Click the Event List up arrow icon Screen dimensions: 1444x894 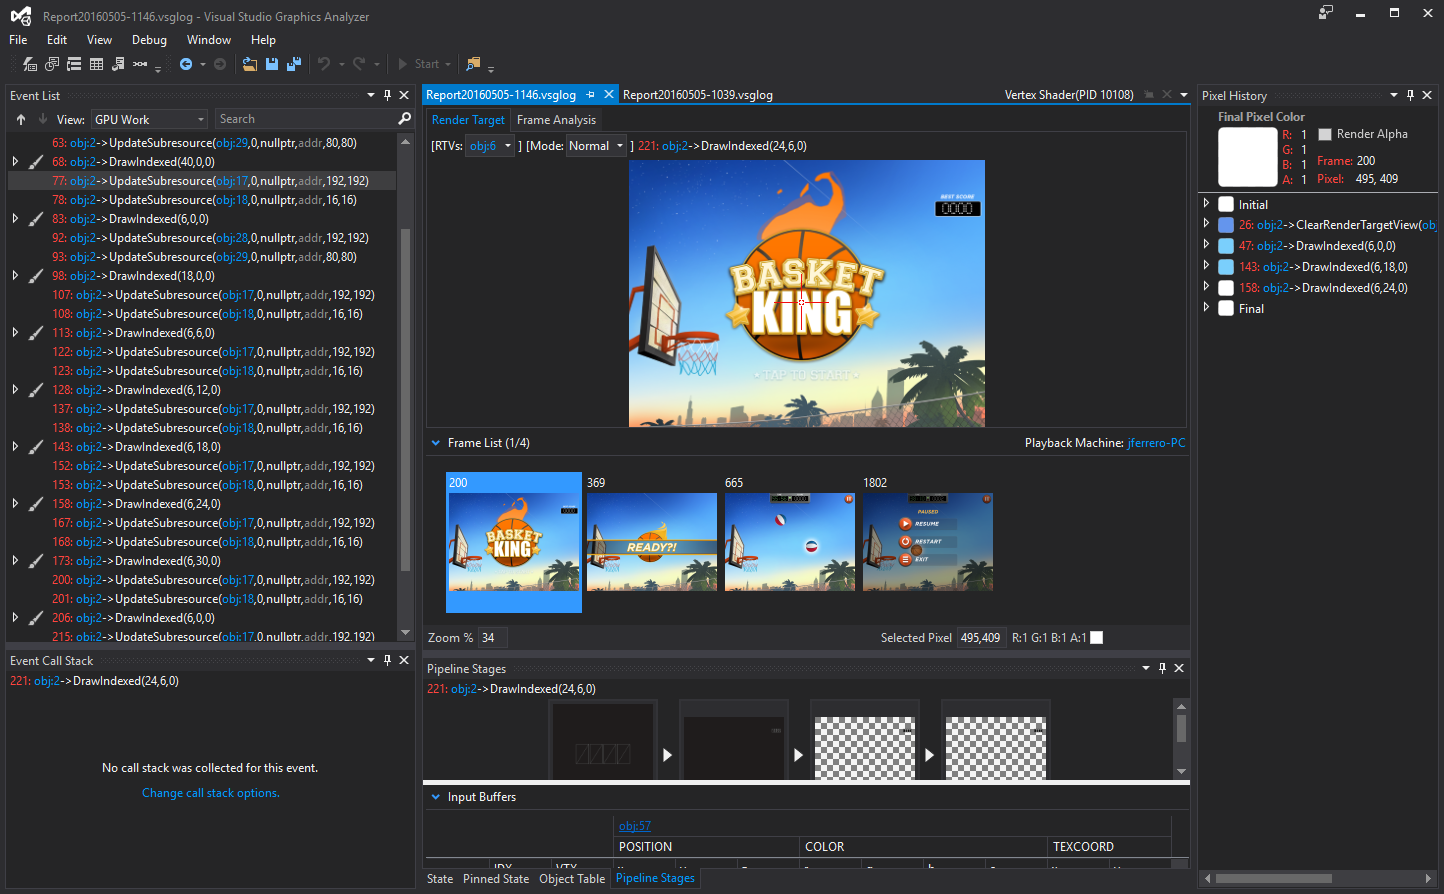(x=21, y=119)
